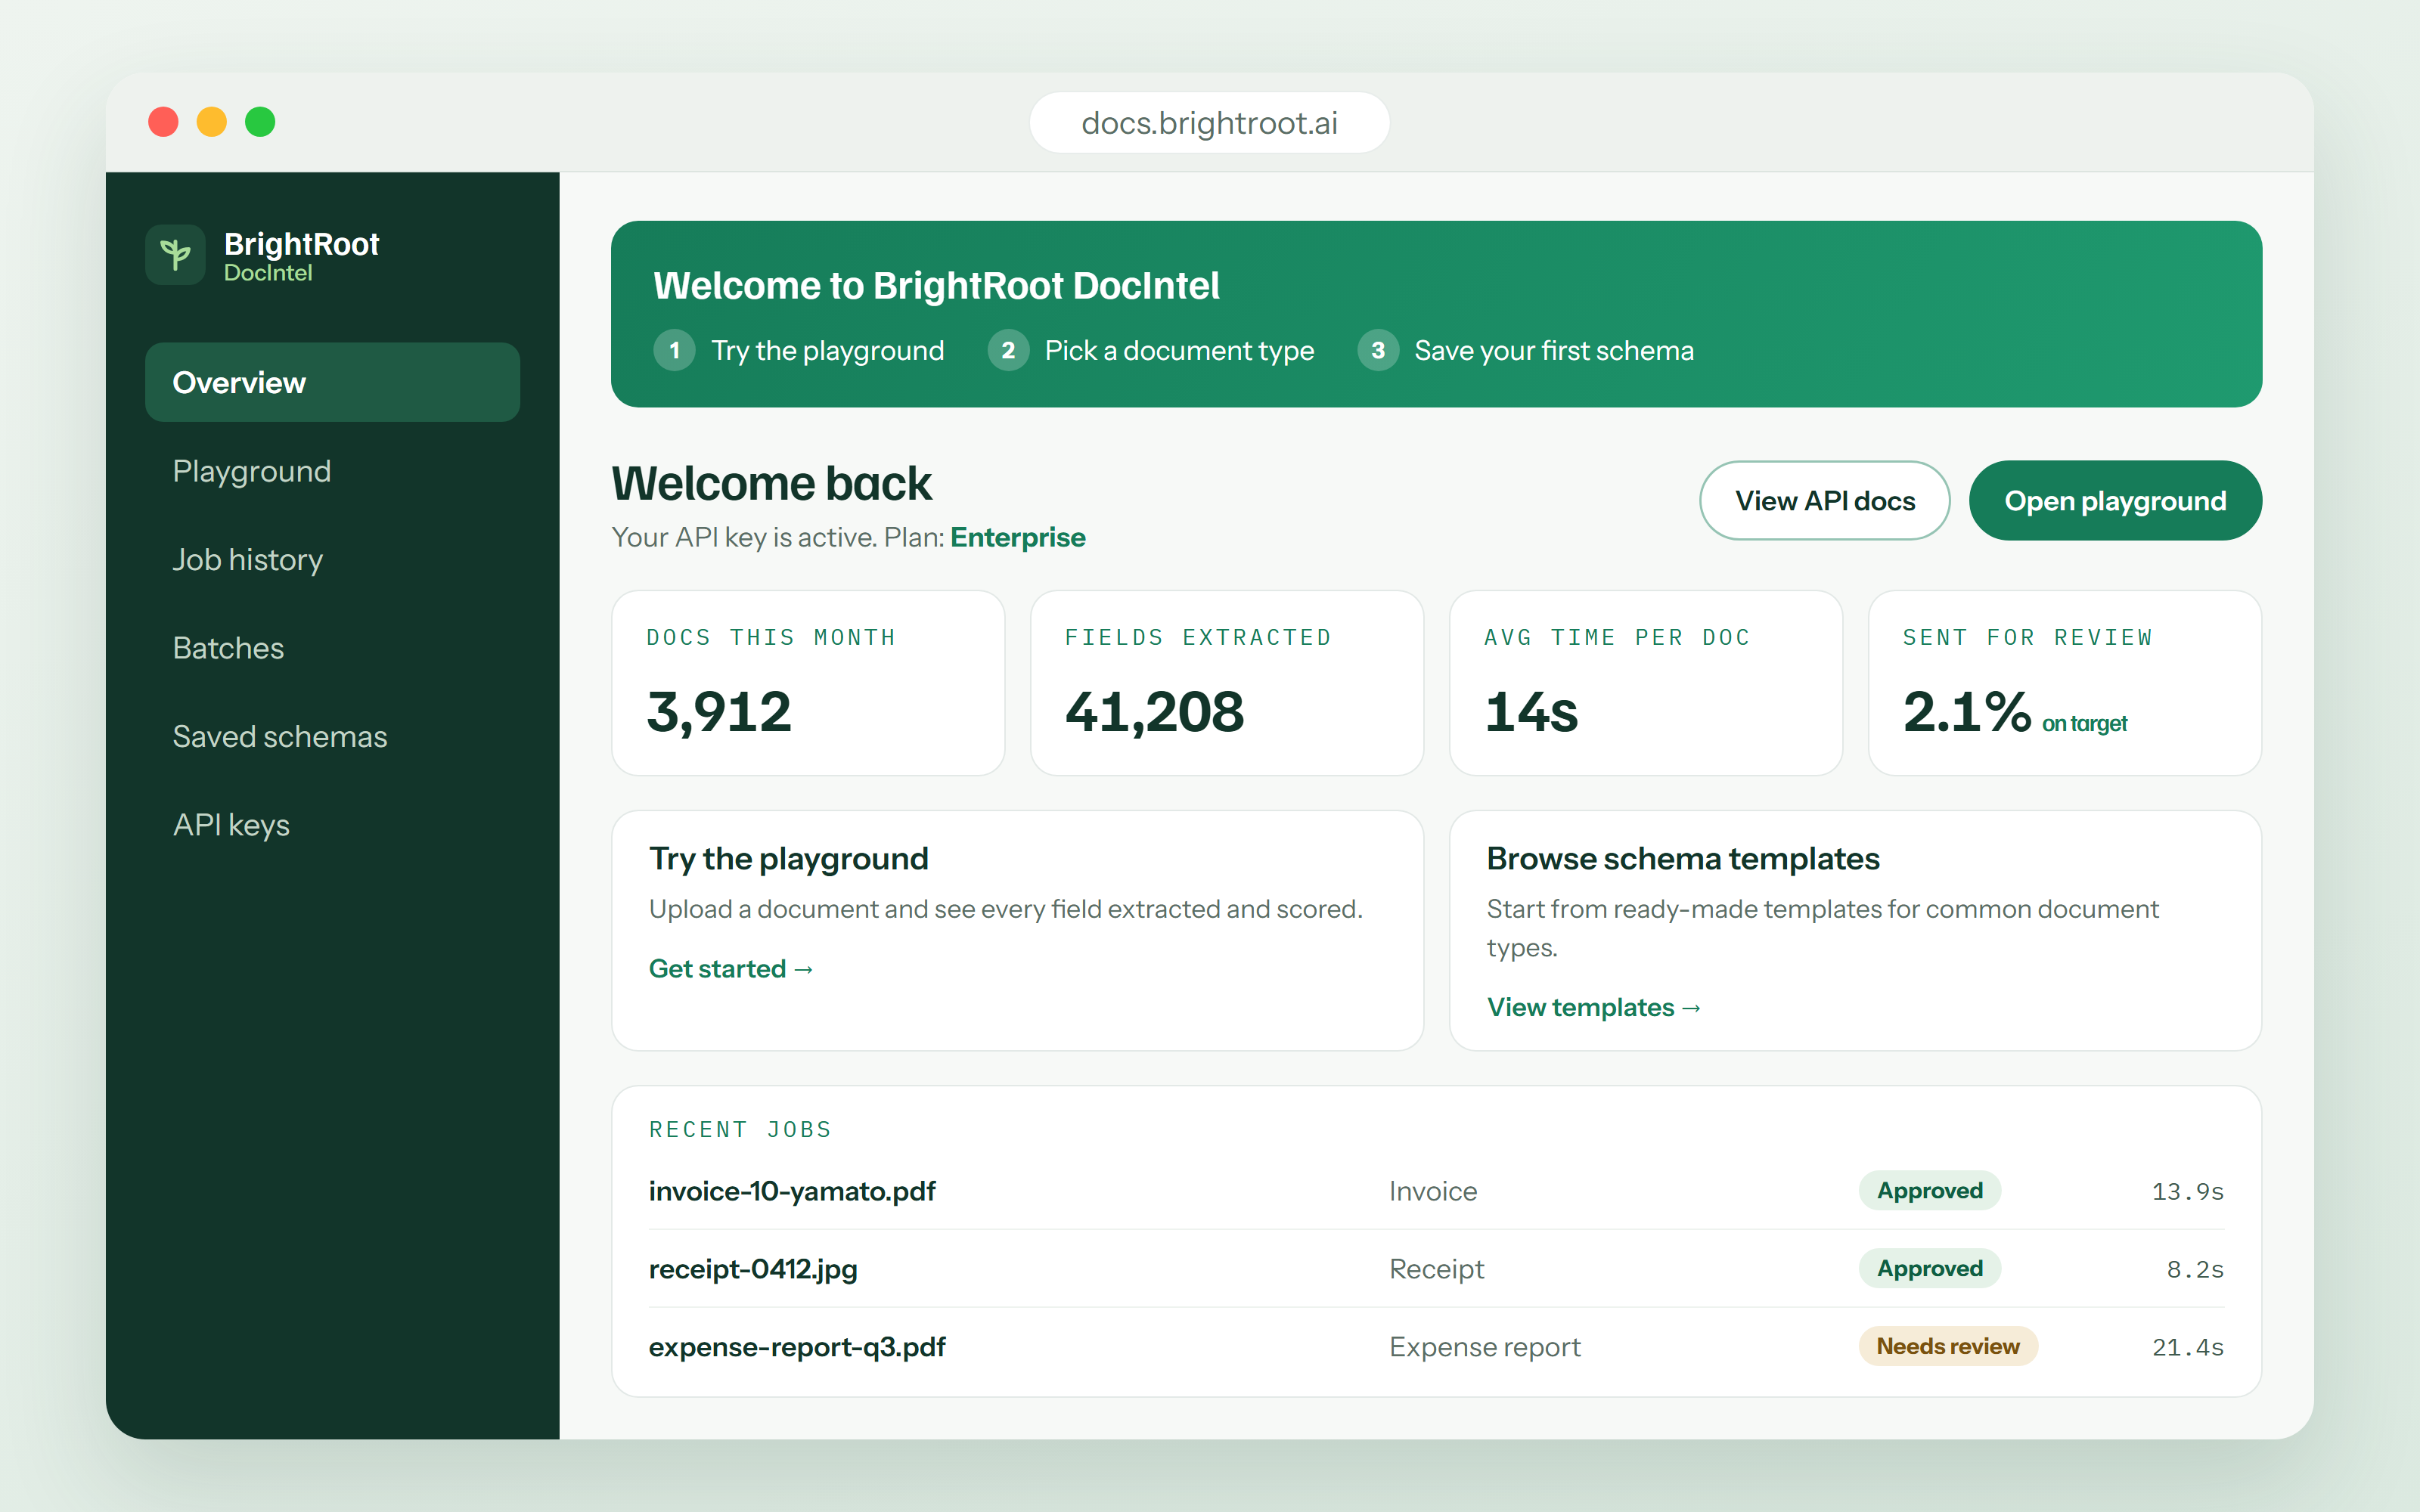2420x1512 pixels.
Task: Click the 13.9s duration value
Action: point(2187,1191)
